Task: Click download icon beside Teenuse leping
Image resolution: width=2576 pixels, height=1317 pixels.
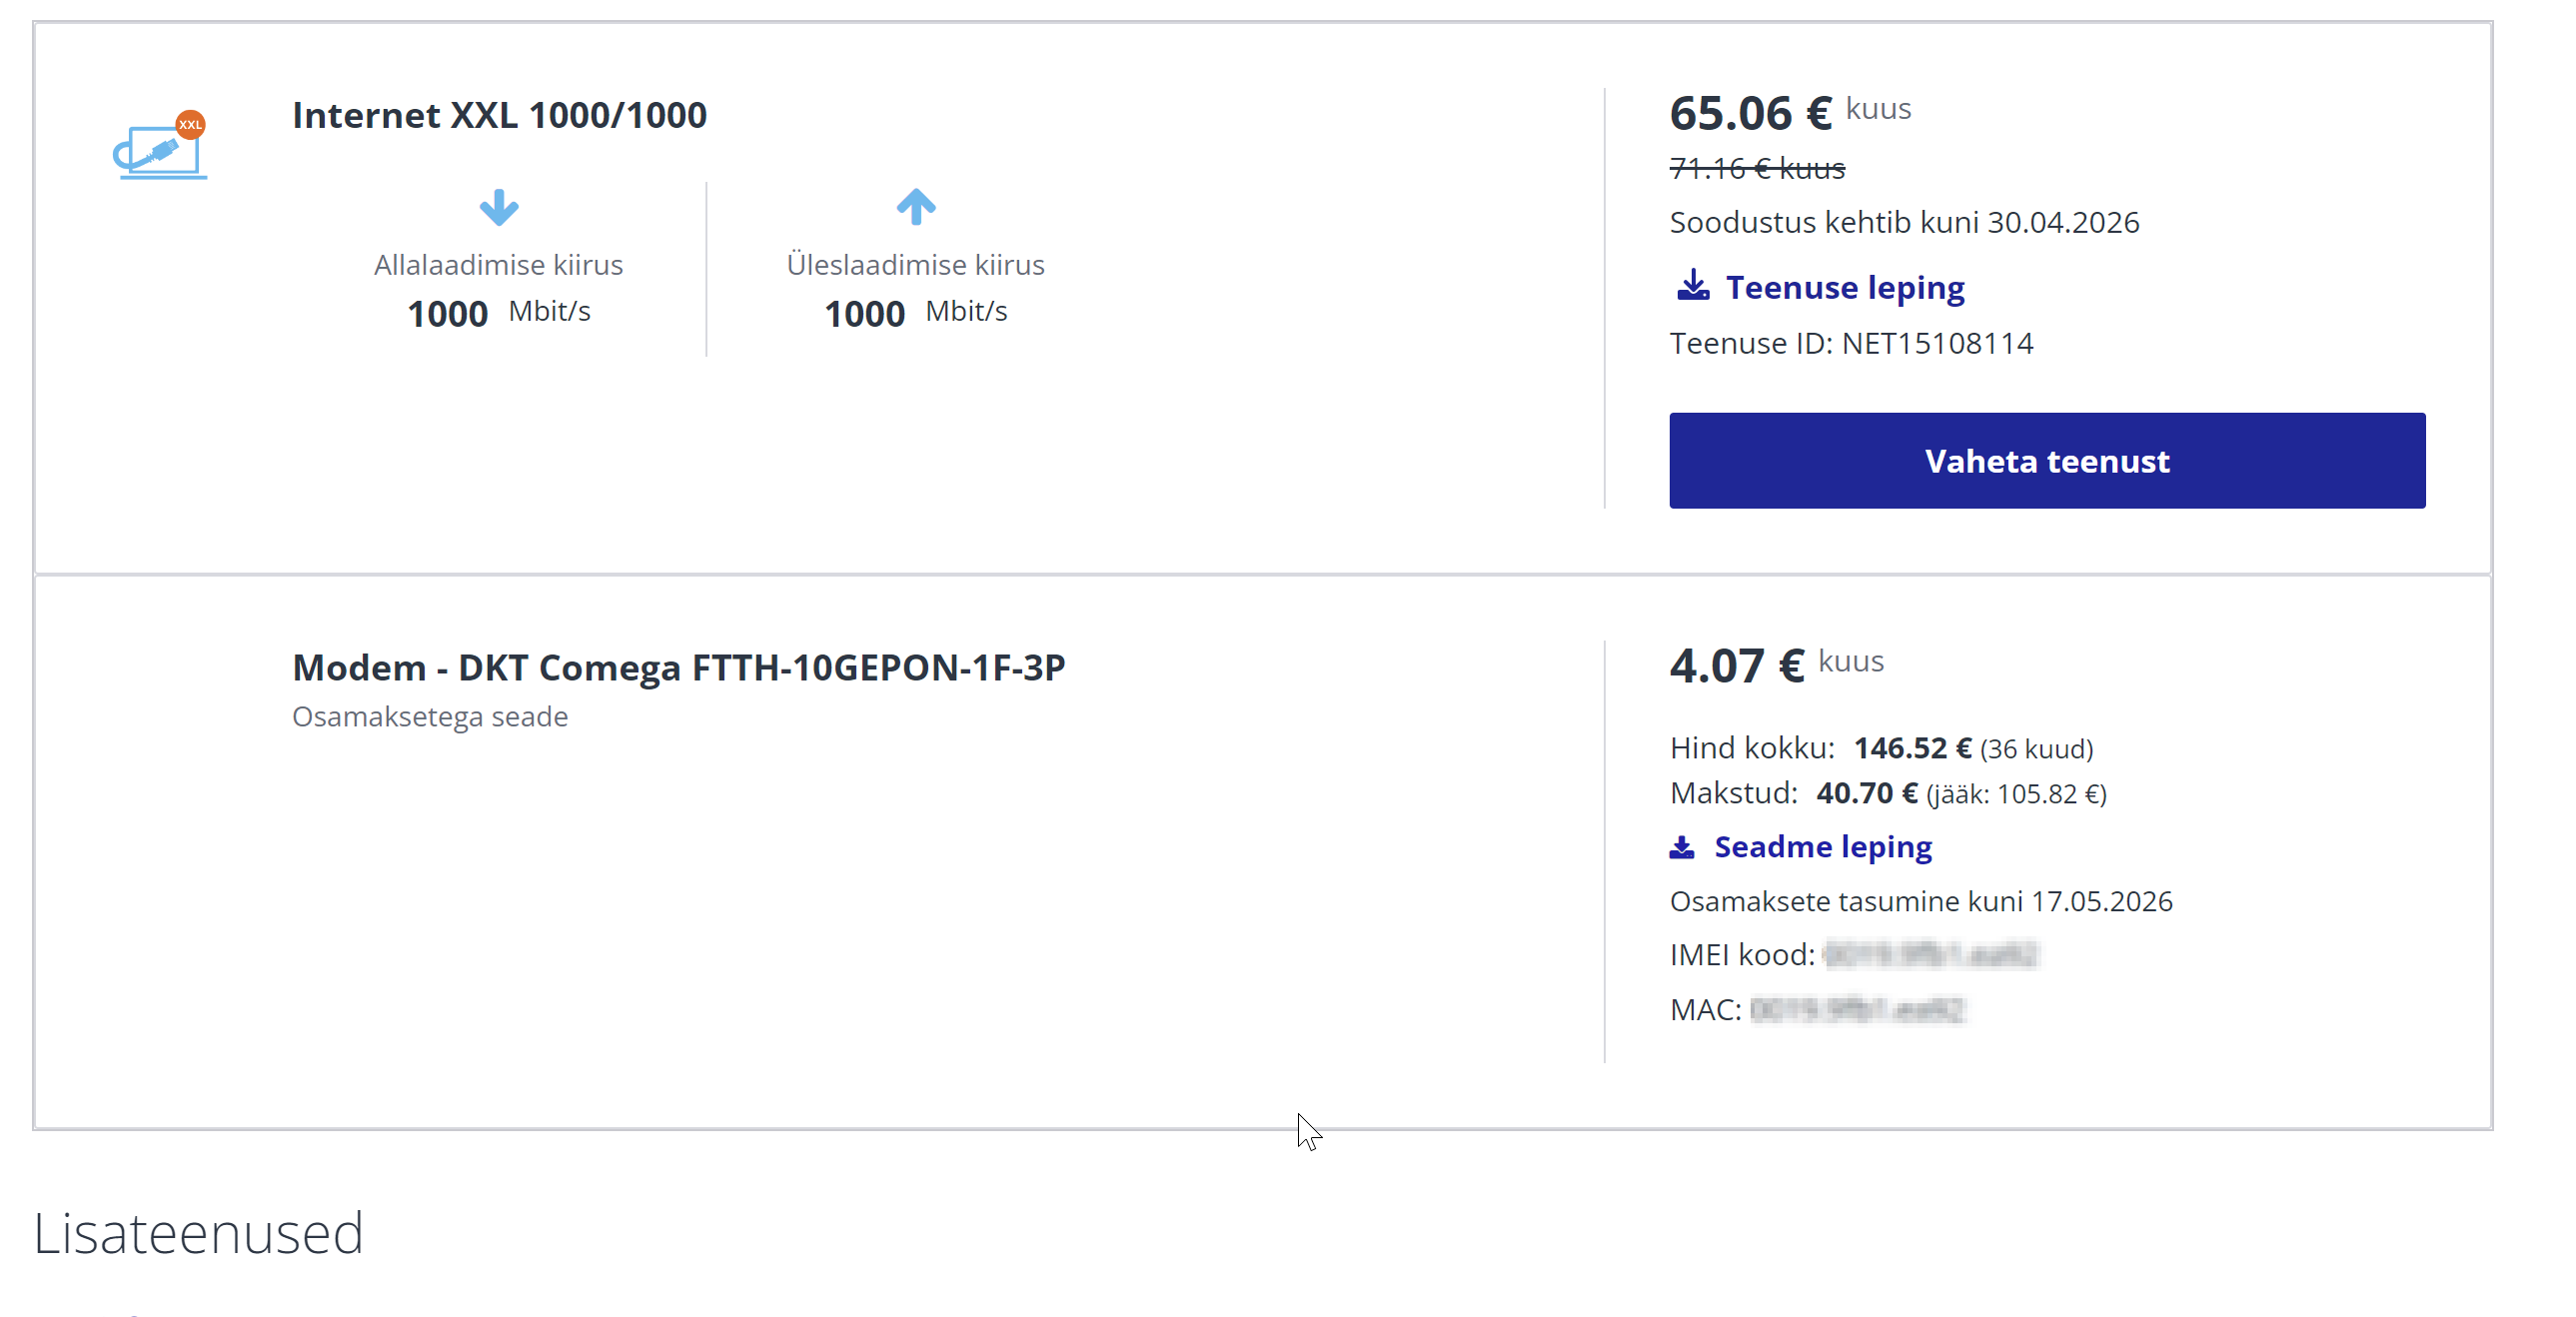Action: tap(1692, 286)
